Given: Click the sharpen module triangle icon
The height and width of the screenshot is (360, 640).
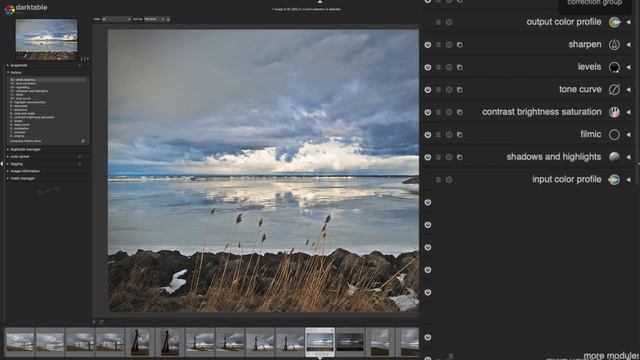Looking at the screenshot, I should (614, 44).
